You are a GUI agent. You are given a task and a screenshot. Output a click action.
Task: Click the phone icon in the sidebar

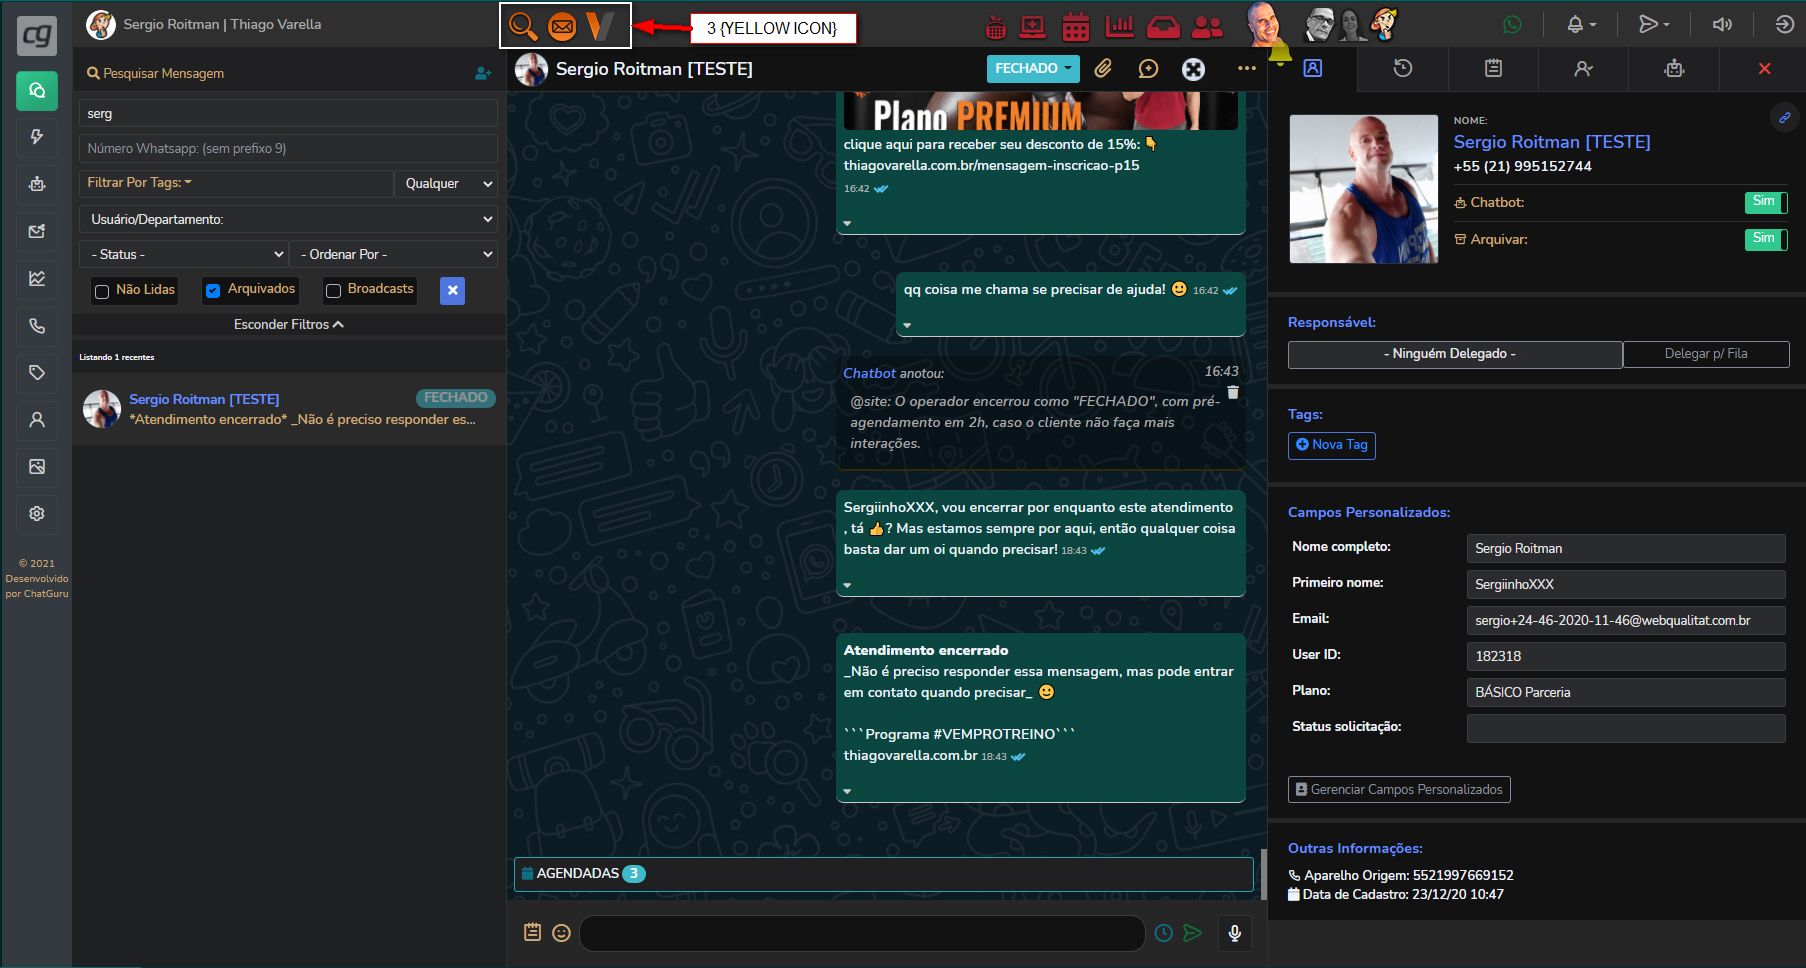click(37, 325)
